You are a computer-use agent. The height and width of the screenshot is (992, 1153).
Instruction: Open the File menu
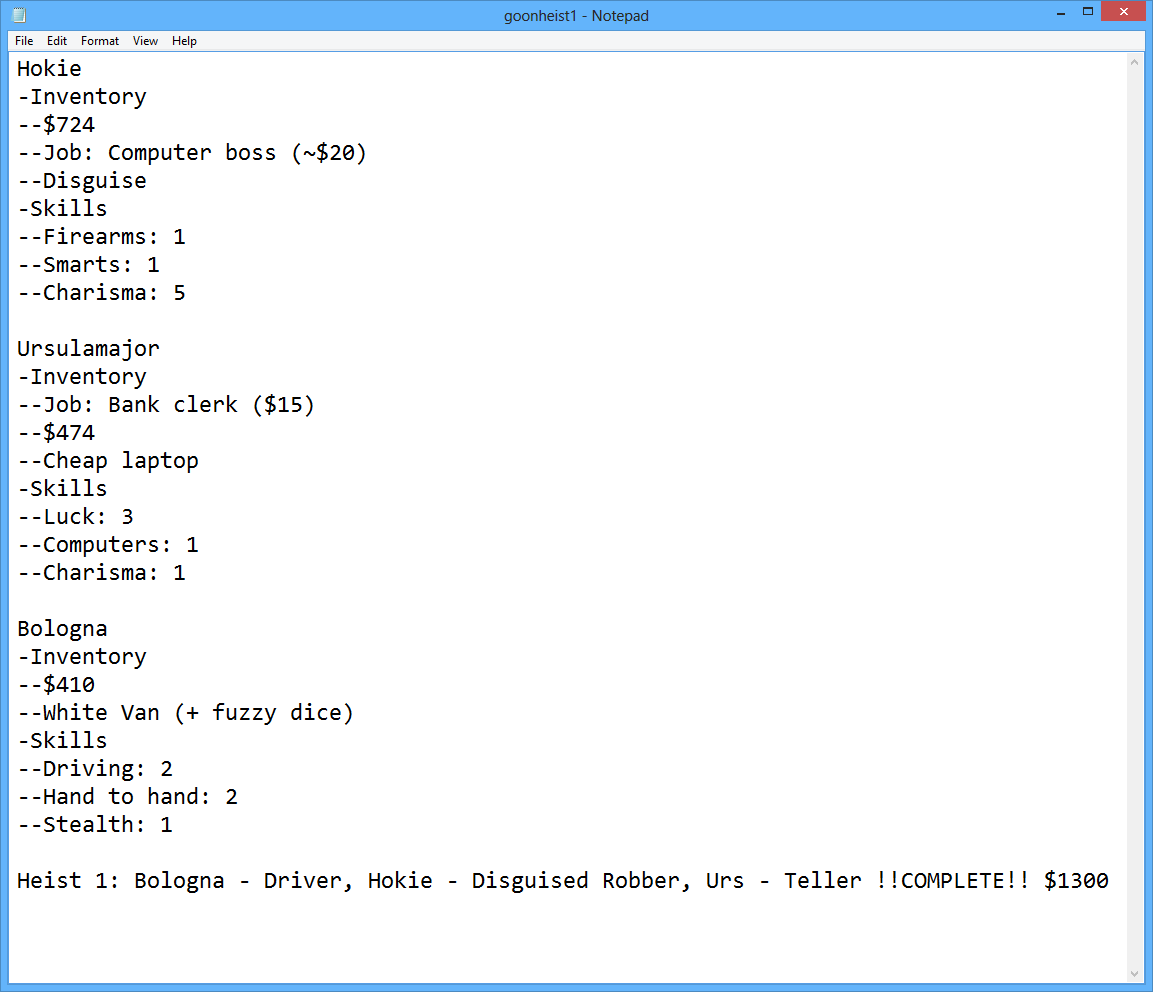click(24, 41)
